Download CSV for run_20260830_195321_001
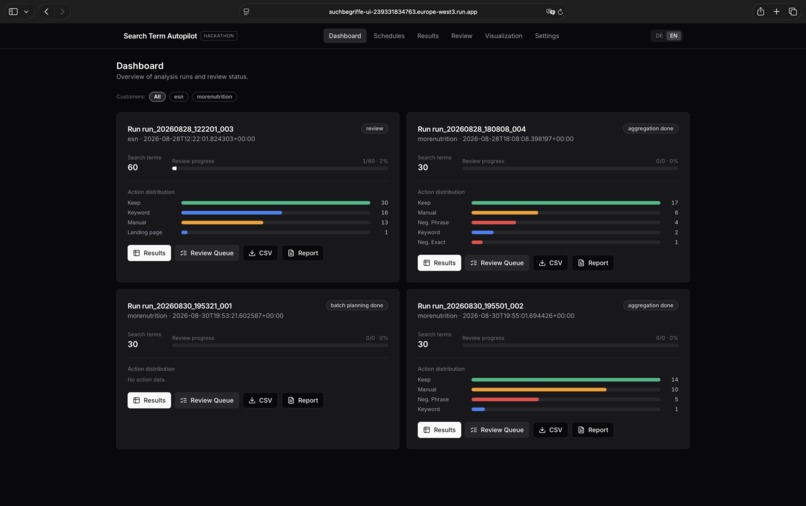806x506 pixels. click(260, 400)
